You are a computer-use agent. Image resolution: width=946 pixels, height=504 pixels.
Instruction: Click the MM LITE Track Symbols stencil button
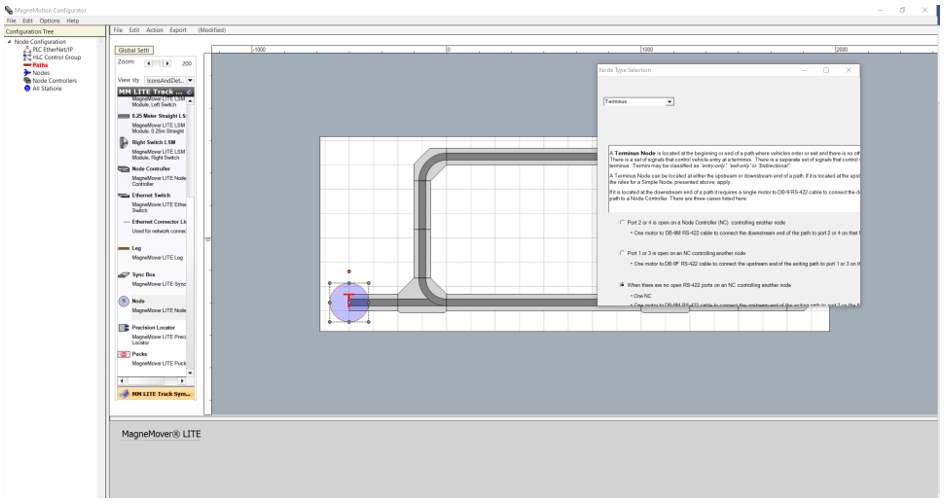(x=156, y=394)
